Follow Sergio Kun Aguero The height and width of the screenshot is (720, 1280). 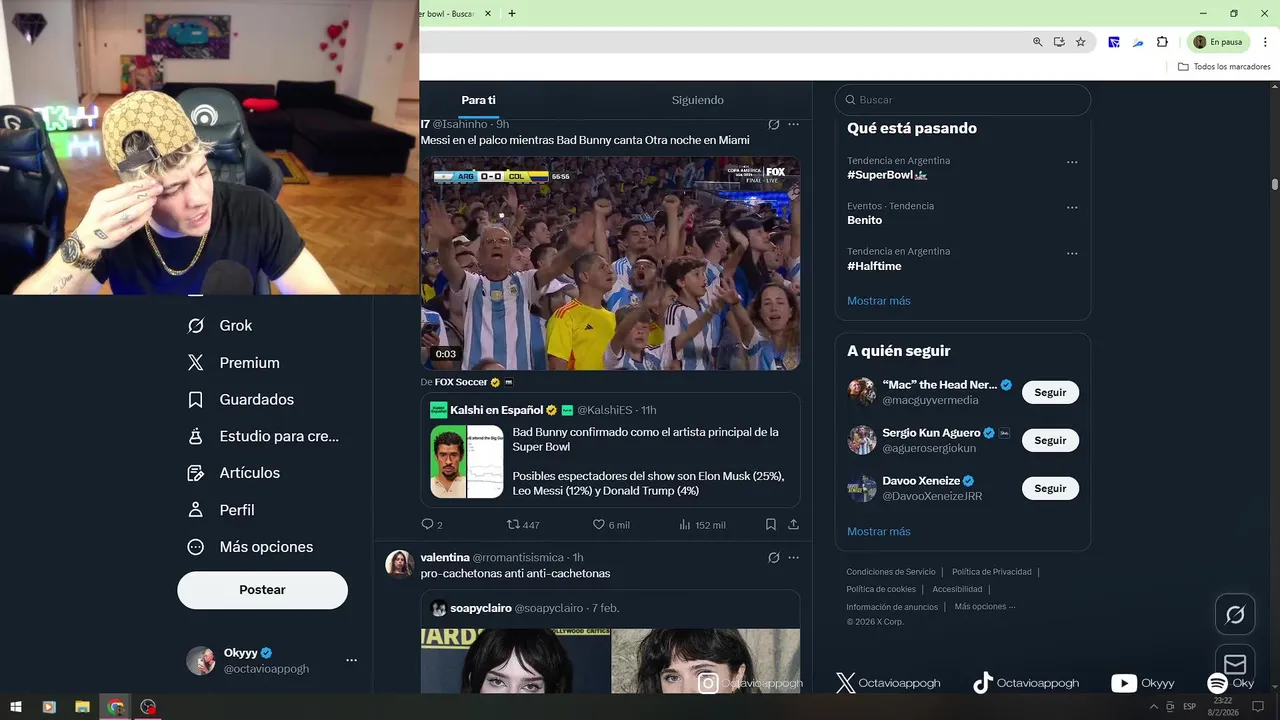point(1050,441)
